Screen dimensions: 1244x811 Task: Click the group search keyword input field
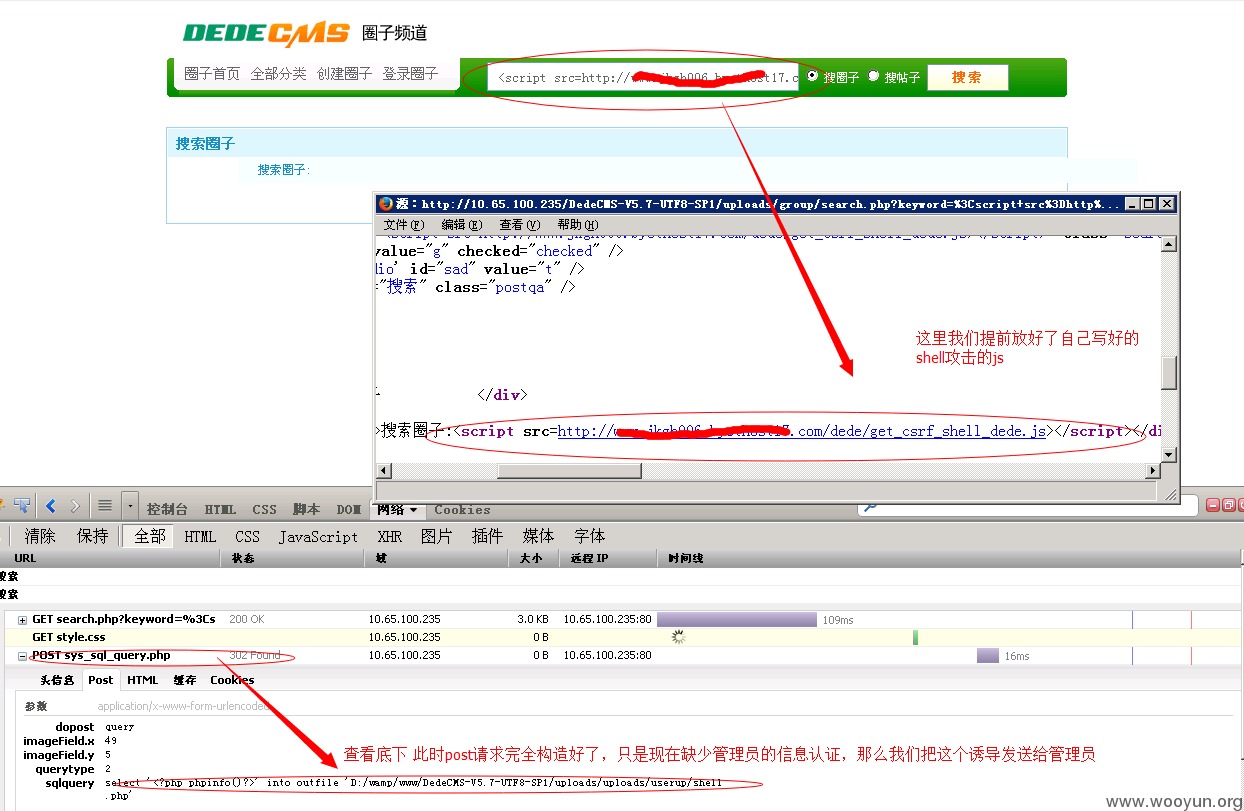pos(644,77)
